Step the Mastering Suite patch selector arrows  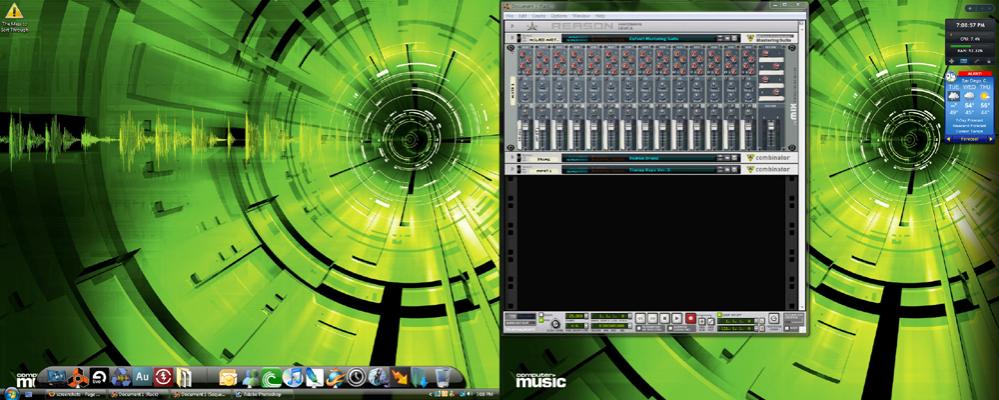720,38
